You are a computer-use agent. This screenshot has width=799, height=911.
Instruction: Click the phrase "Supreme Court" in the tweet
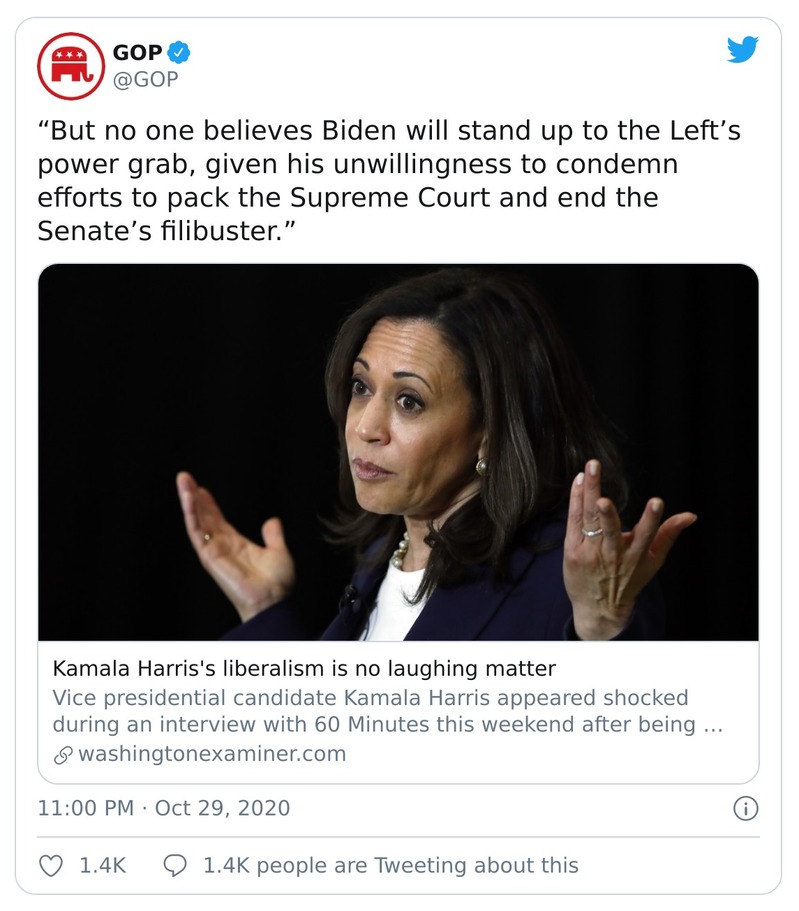tap(392, 197)
